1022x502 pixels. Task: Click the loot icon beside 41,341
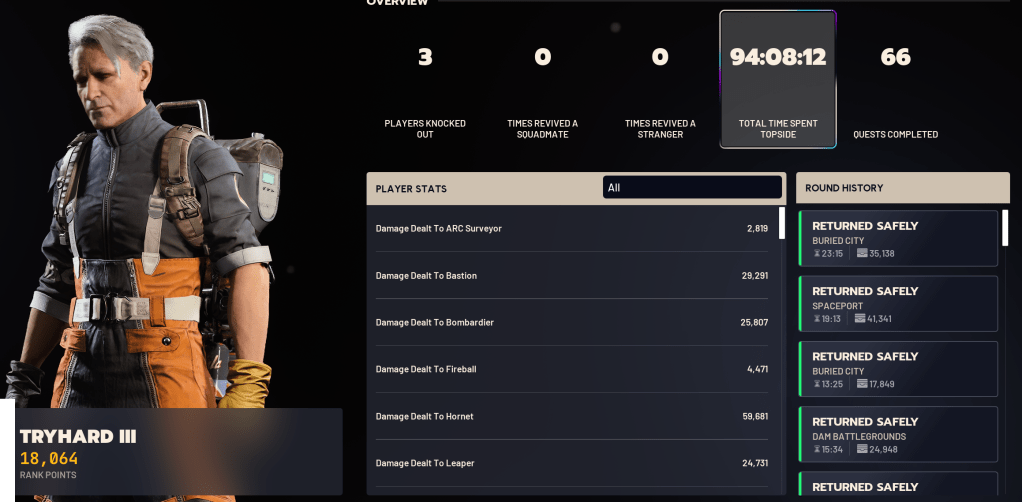pyautogui.click(x=862, y=319)
